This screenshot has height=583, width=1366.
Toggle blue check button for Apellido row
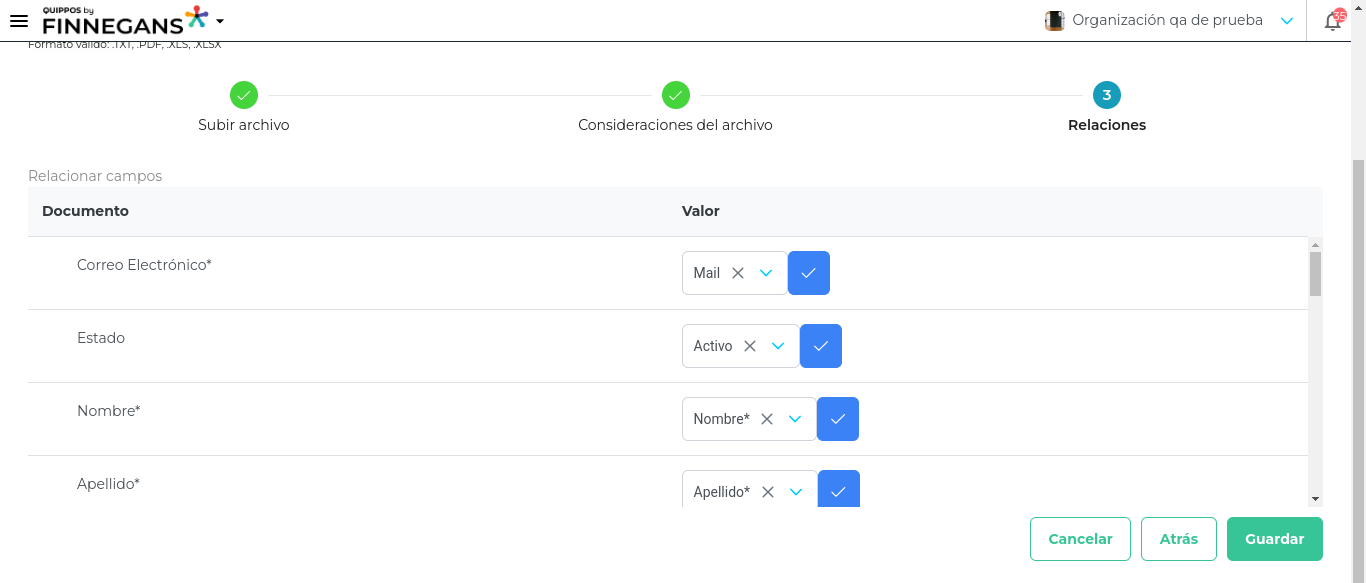pyautogui.click(x=839, y=490)
